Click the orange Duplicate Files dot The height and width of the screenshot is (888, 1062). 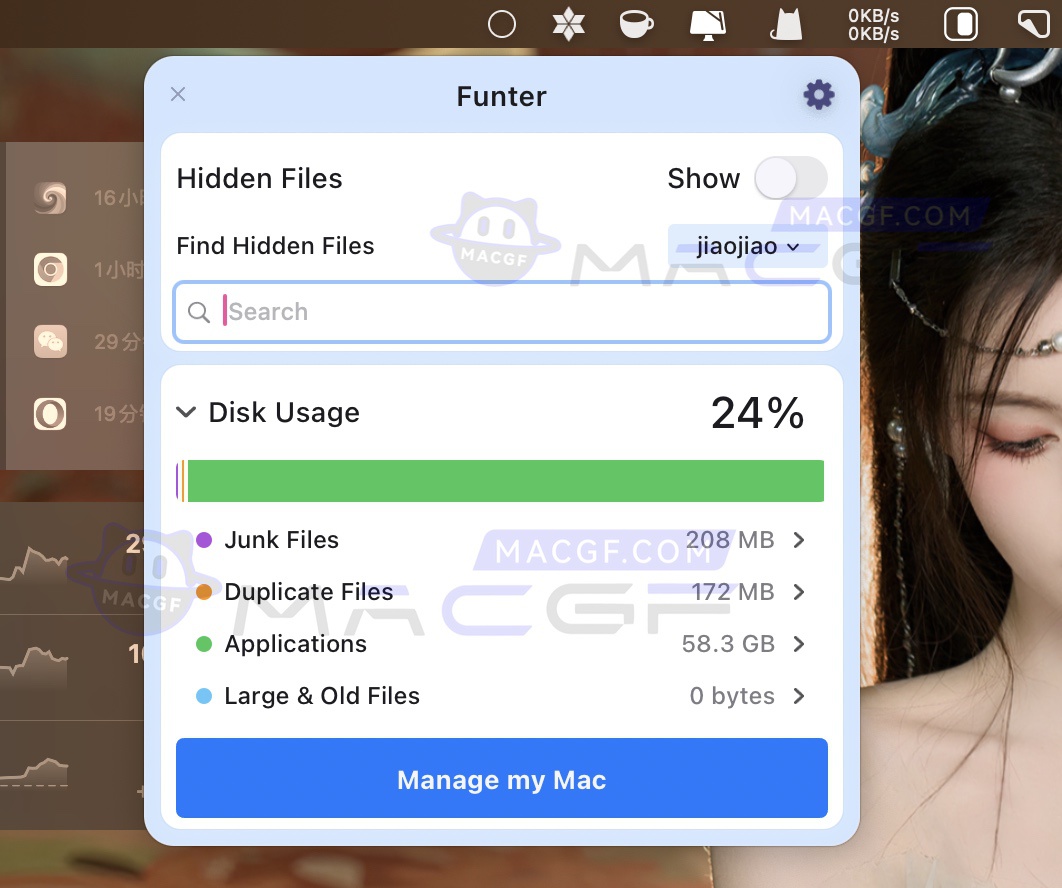203,592
